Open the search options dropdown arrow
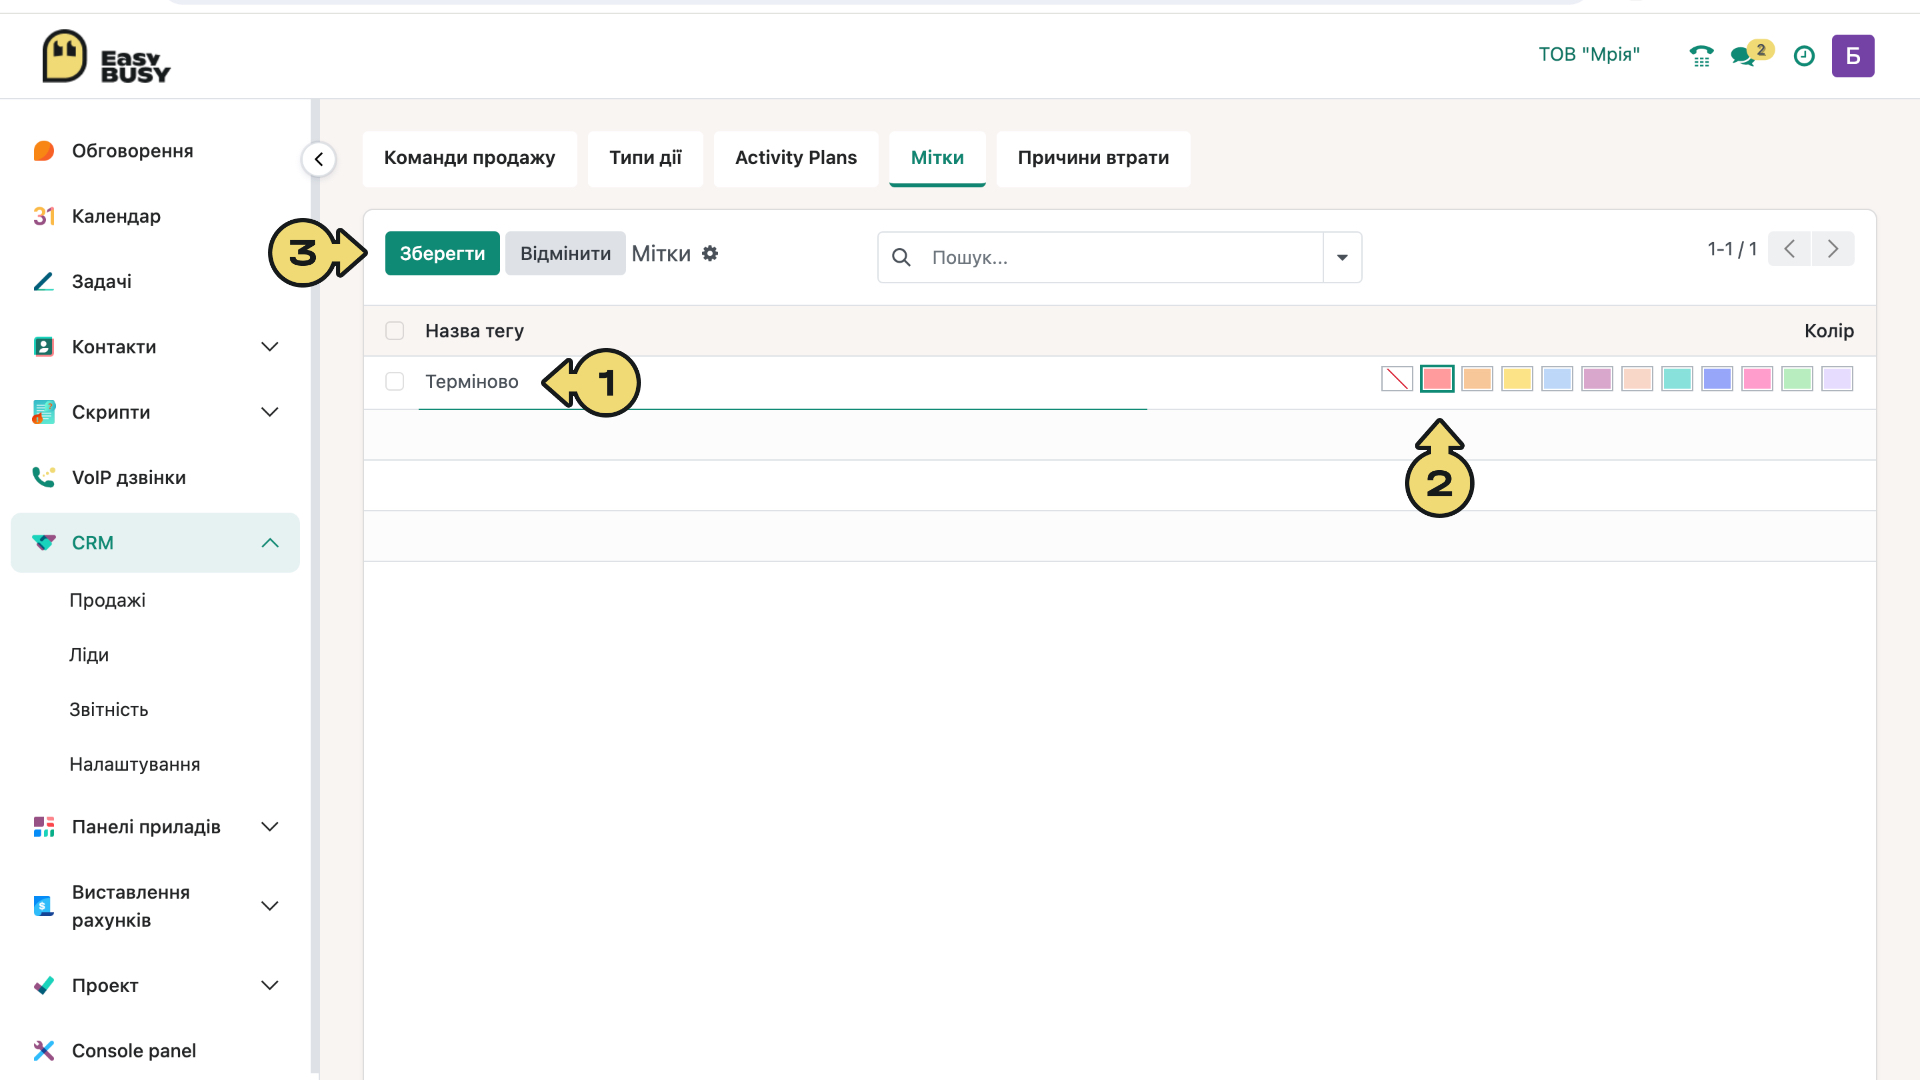The image size is (1920, 1080). [x=1342, y=258]
